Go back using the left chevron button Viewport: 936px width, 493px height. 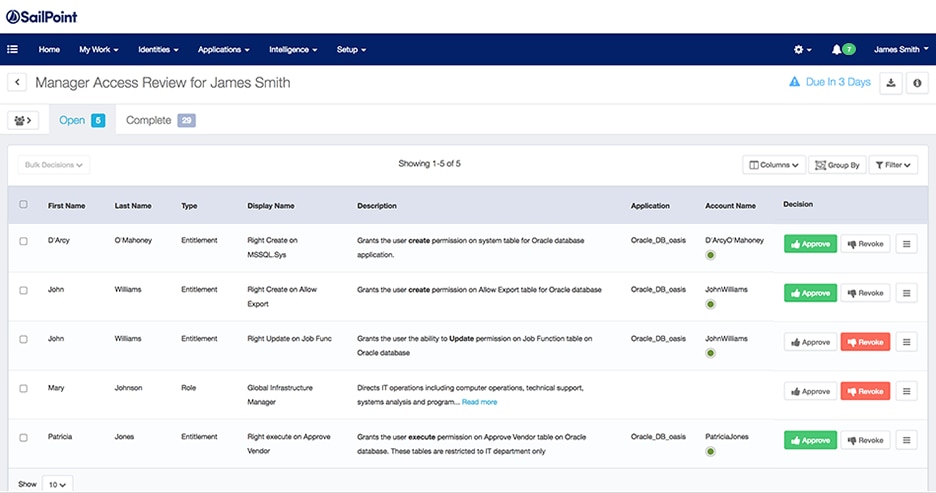click(x=17, y=82)
